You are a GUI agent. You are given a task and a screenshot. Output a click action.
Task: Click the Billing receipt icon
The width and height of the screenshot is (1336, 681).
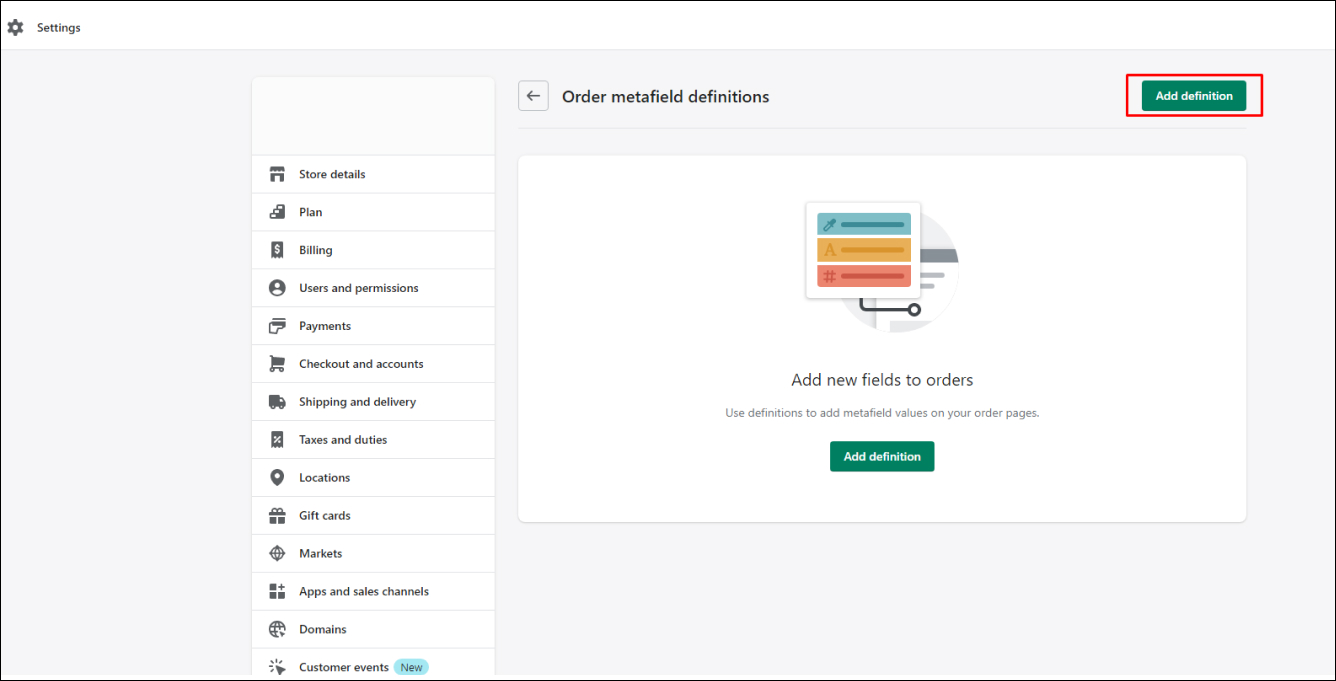pyautogui.click(x=277, y=250)
